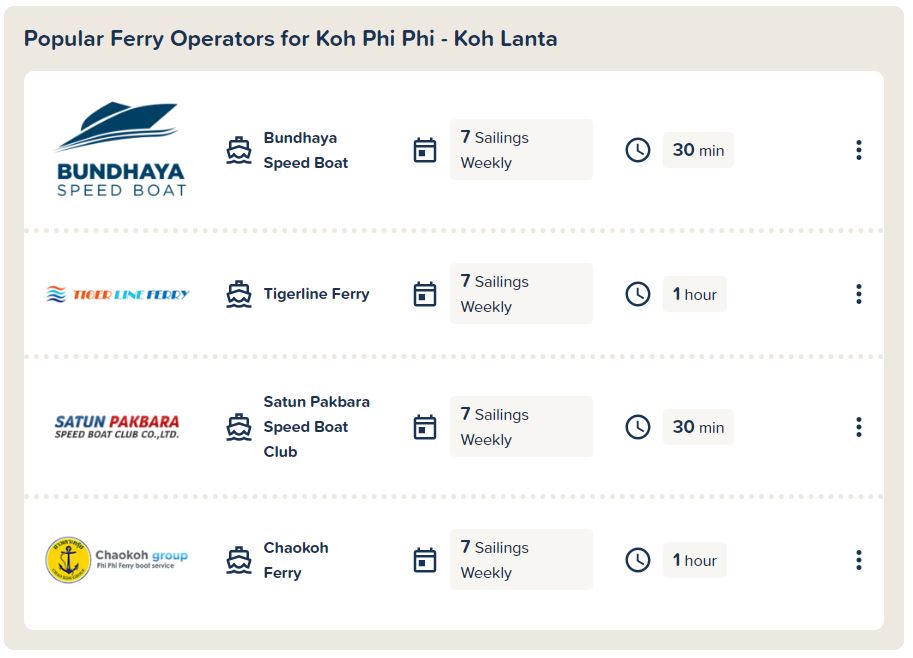Screen dimensions: 913x658
Task: Click the calendar icon in Satun Pakbara row
Action: 424,427
